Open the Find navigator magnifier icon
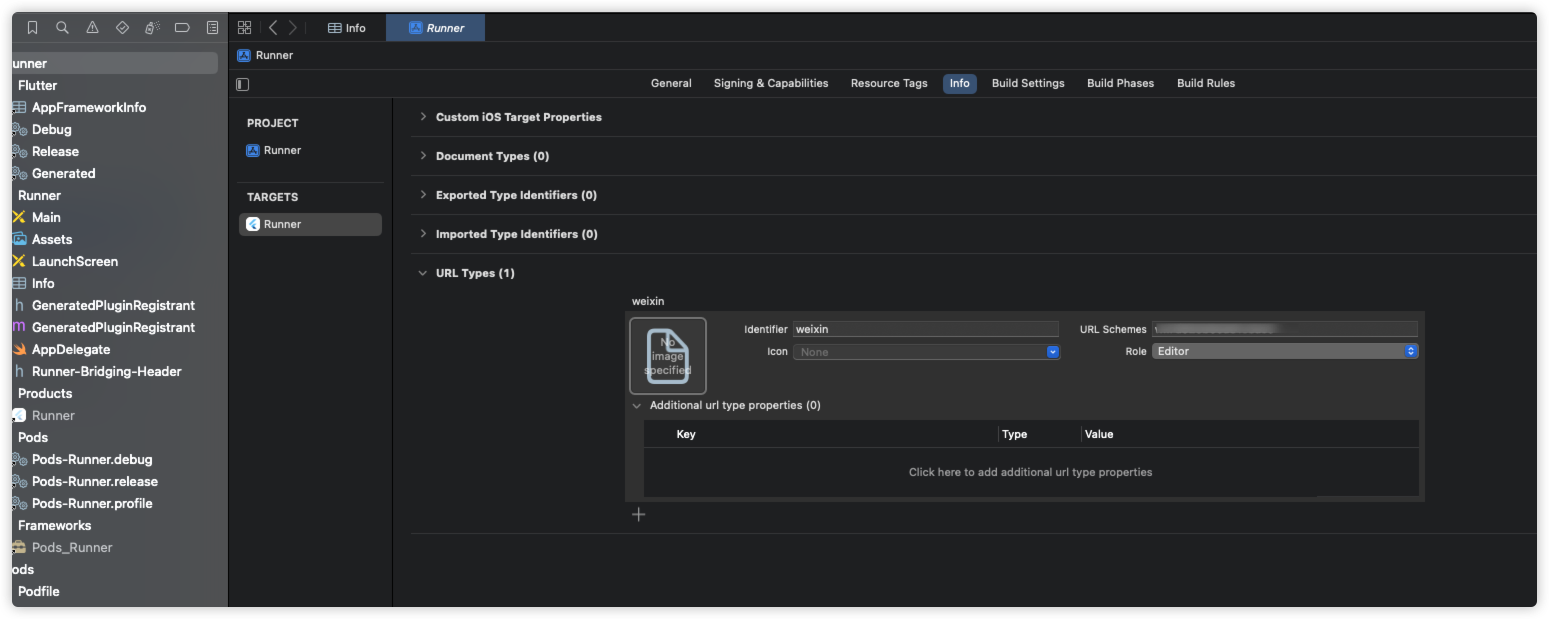1549x619 pixels. pos(63,28)
